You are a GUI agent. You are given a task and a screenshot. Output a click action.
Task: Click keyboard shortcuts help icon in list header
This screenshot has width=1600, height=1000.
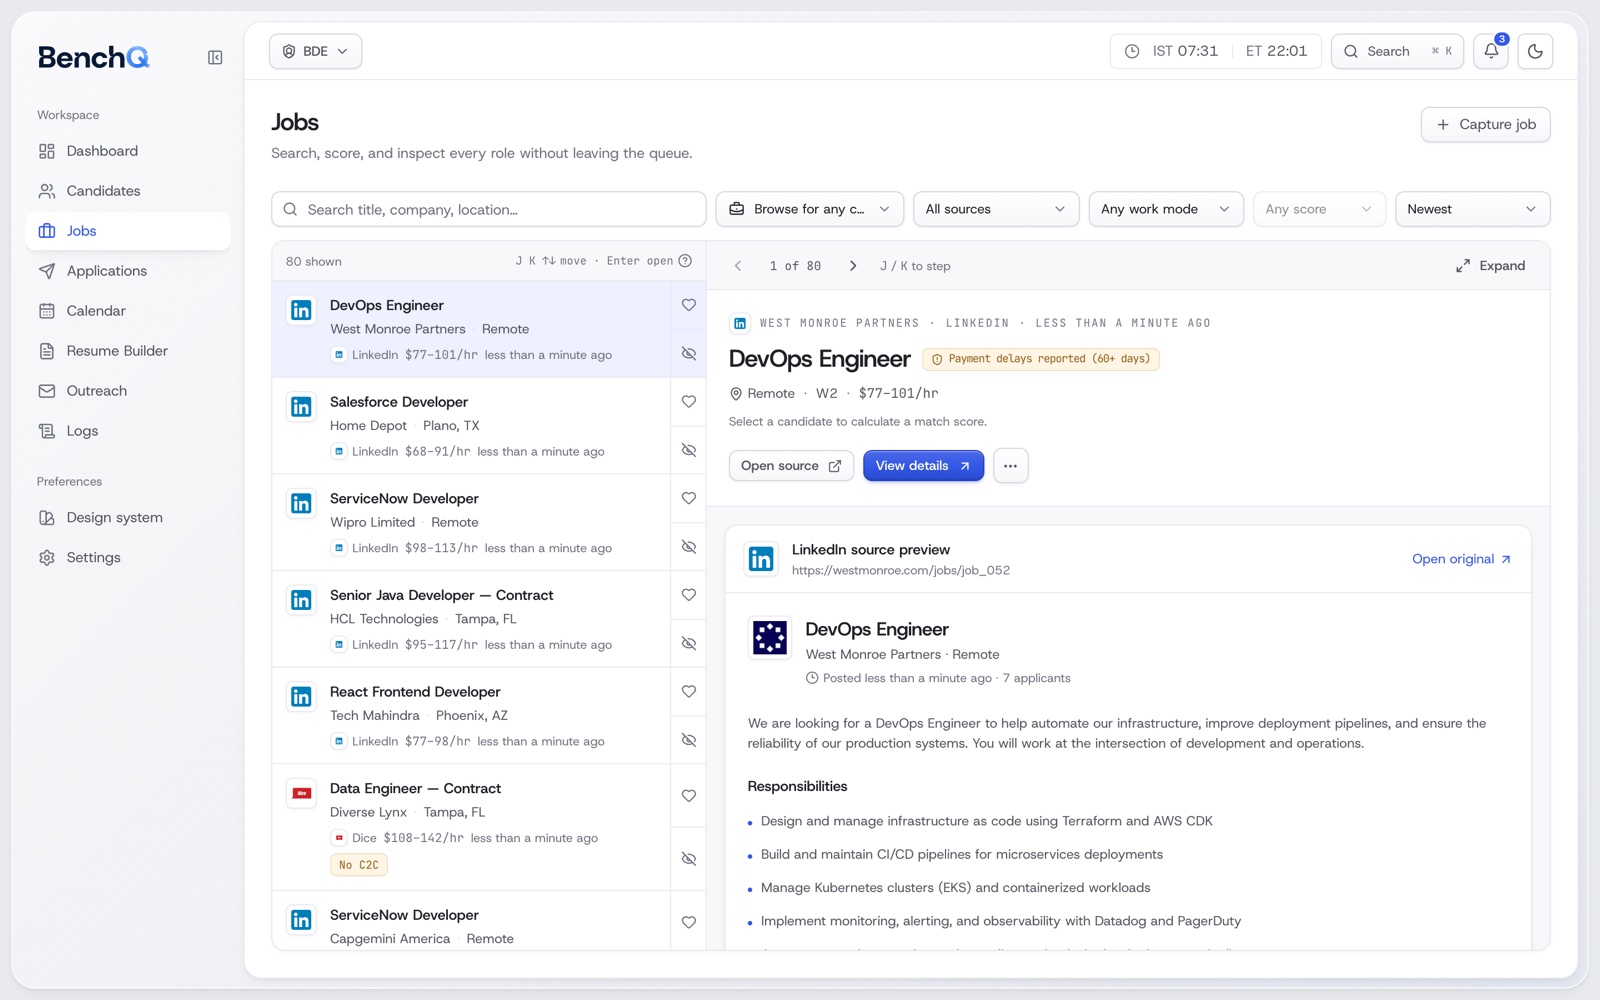(x=685, y=261)
